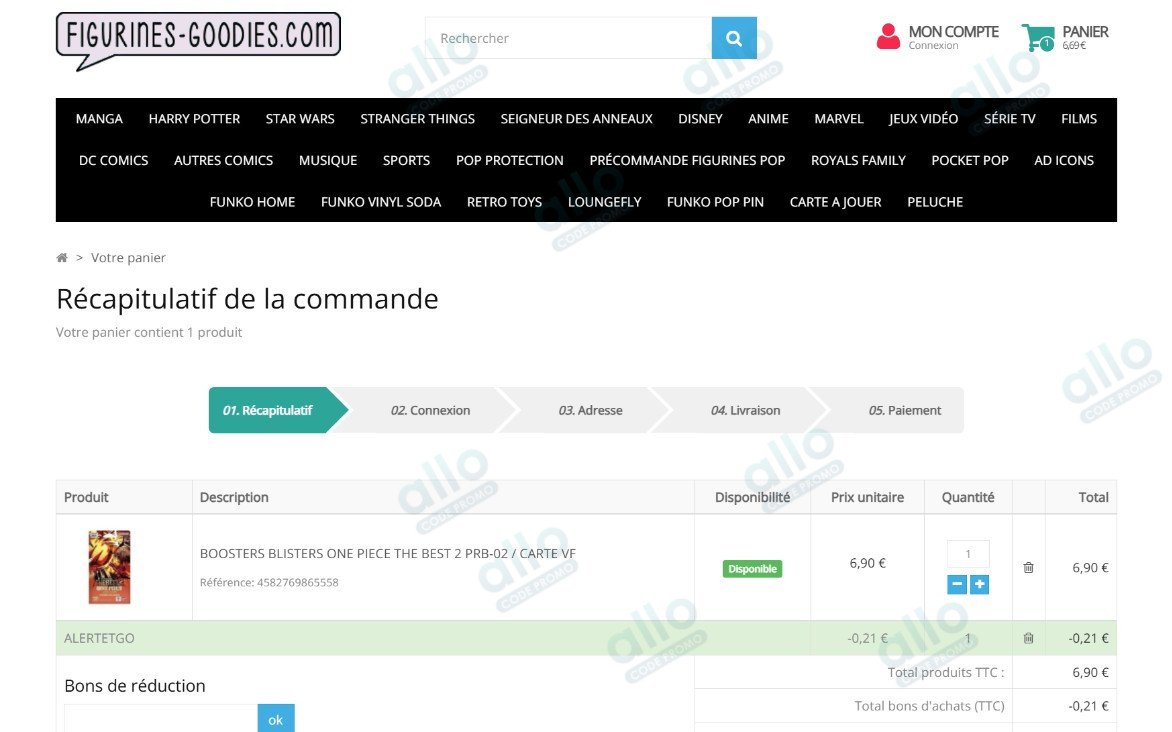Click the Bons de réduction code field
This screenshot has width=1172, height=732.
tap(161, 719)
